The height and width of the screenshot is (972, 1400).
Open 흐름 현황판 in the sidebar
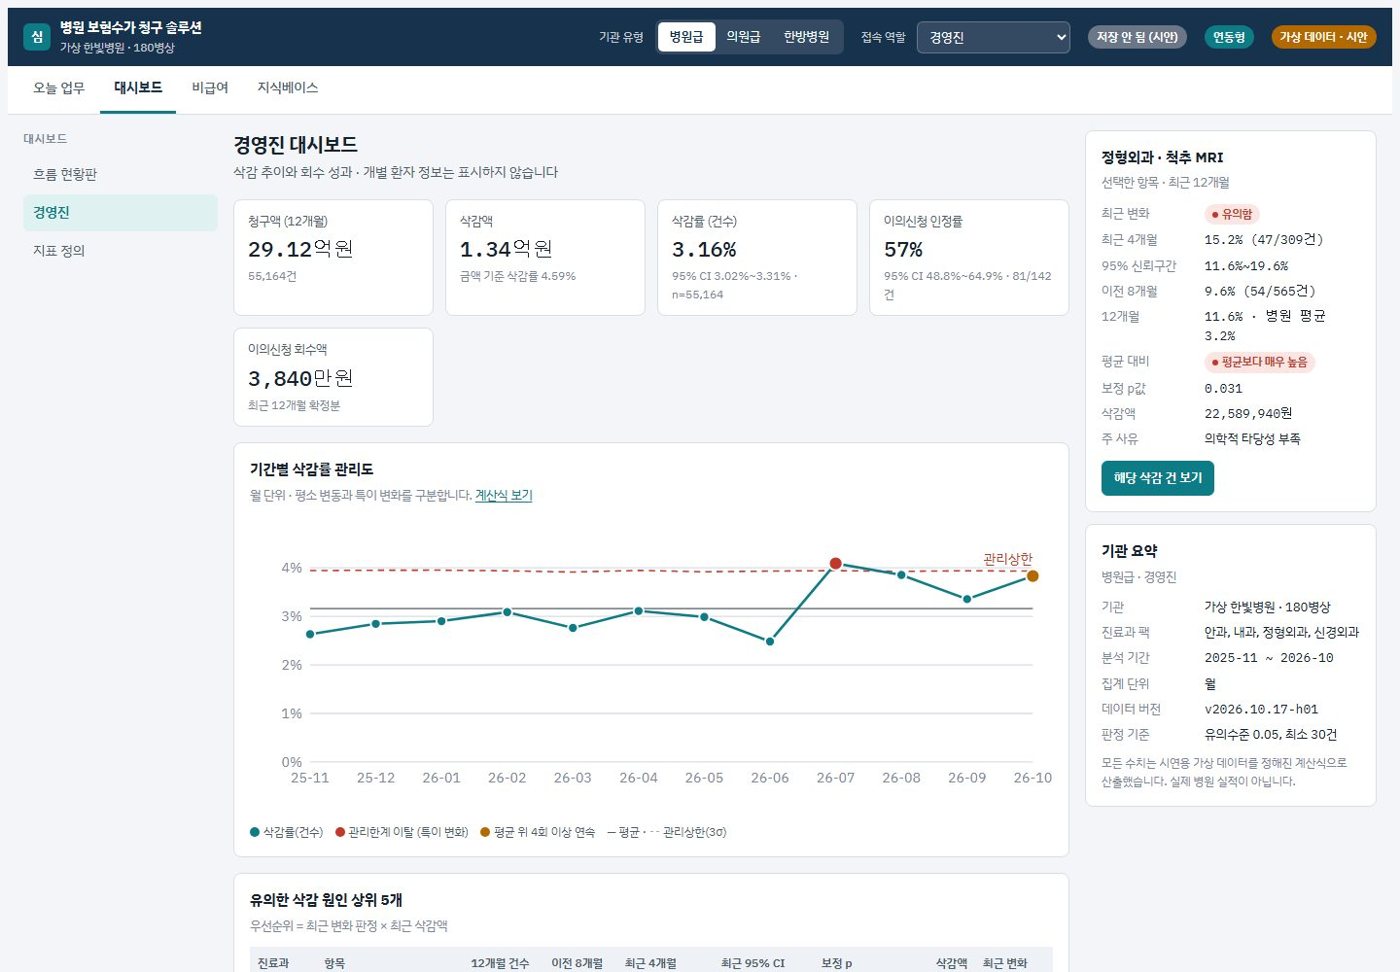[x=120, y=175]
